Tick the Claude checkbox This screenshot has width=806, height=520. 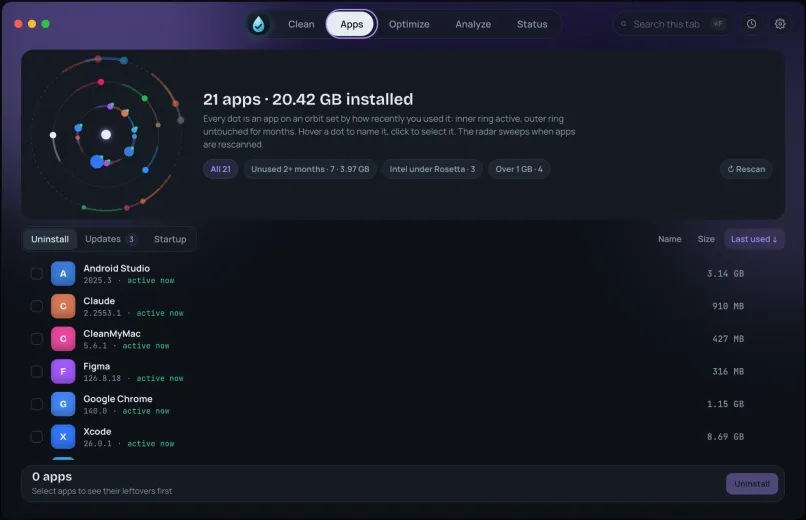[36, 306]
